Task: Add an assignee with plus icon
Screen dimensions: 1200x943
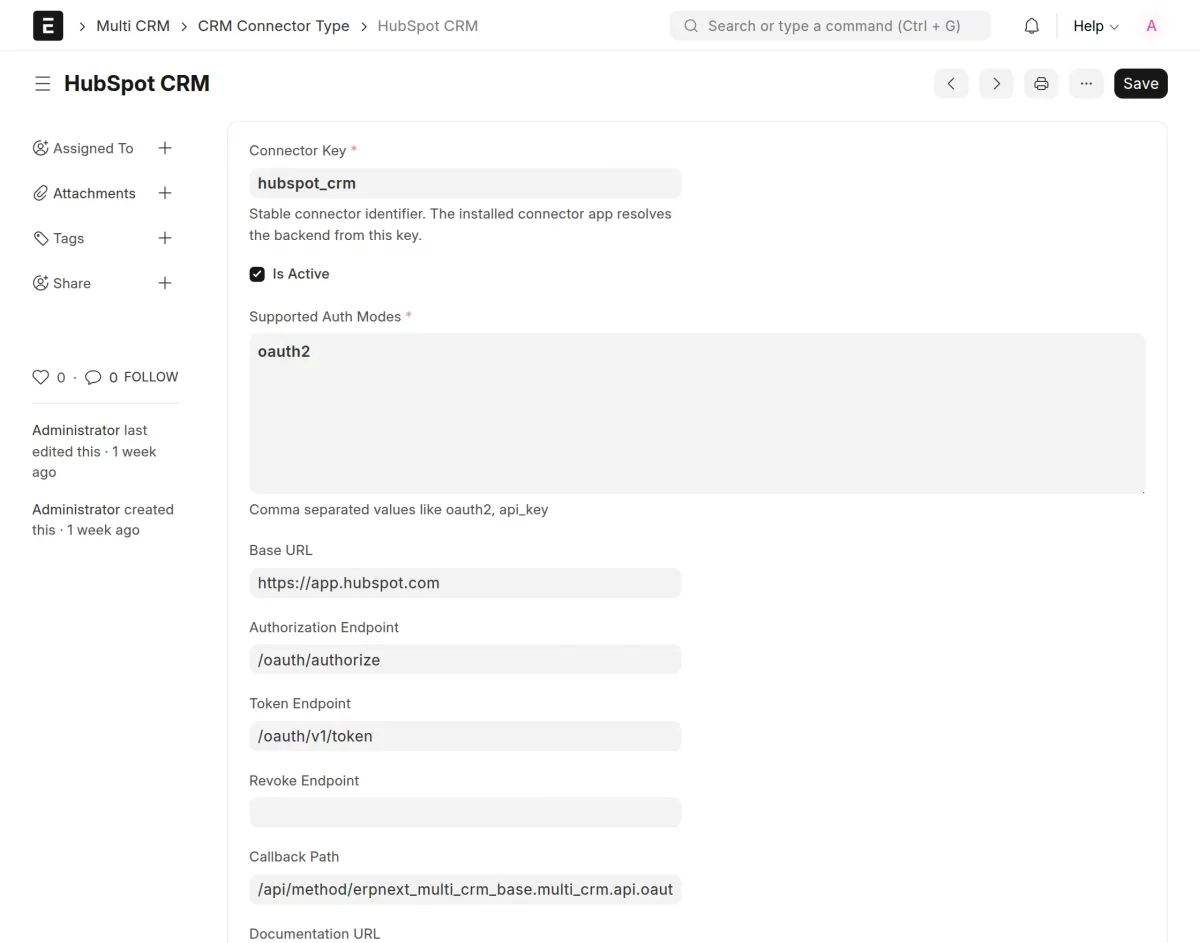Action: coord(165,148)
